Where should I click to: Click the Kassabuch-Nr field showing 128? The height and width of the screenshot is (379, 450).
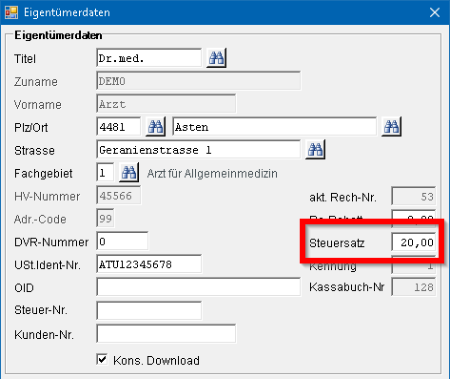point(414,287)
